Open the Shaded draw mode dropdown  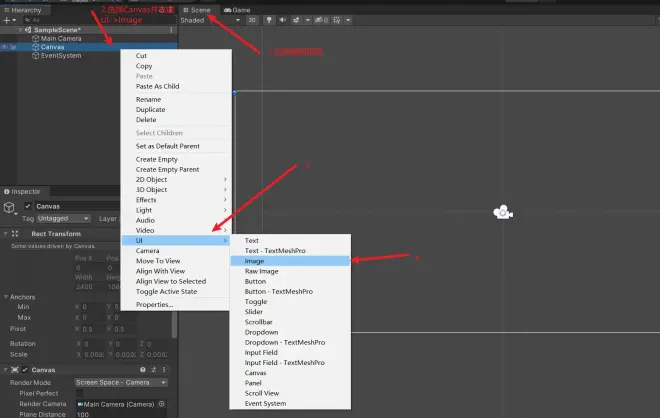tap(210, 20)
